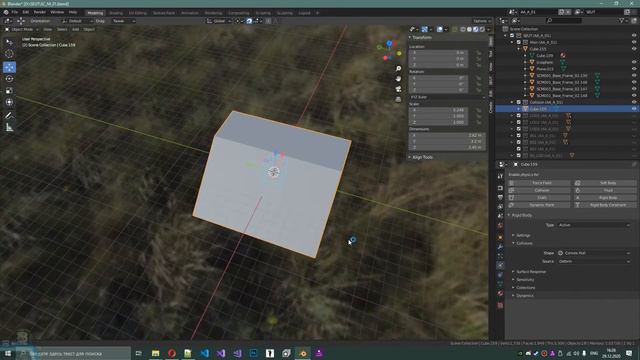
Task: Open the Object Mode dropdown
Action: [x=21, y=29]
